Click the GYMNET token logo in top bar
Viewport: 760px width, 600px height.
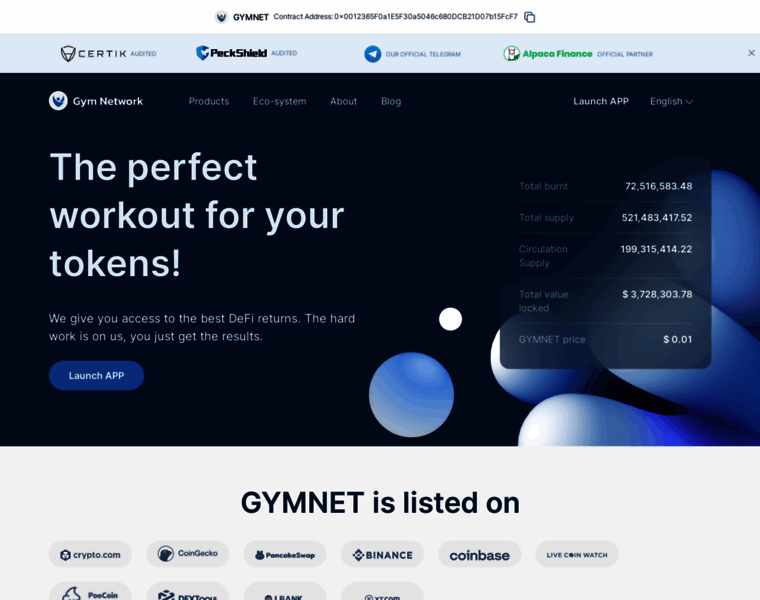[x=222, y=17]
